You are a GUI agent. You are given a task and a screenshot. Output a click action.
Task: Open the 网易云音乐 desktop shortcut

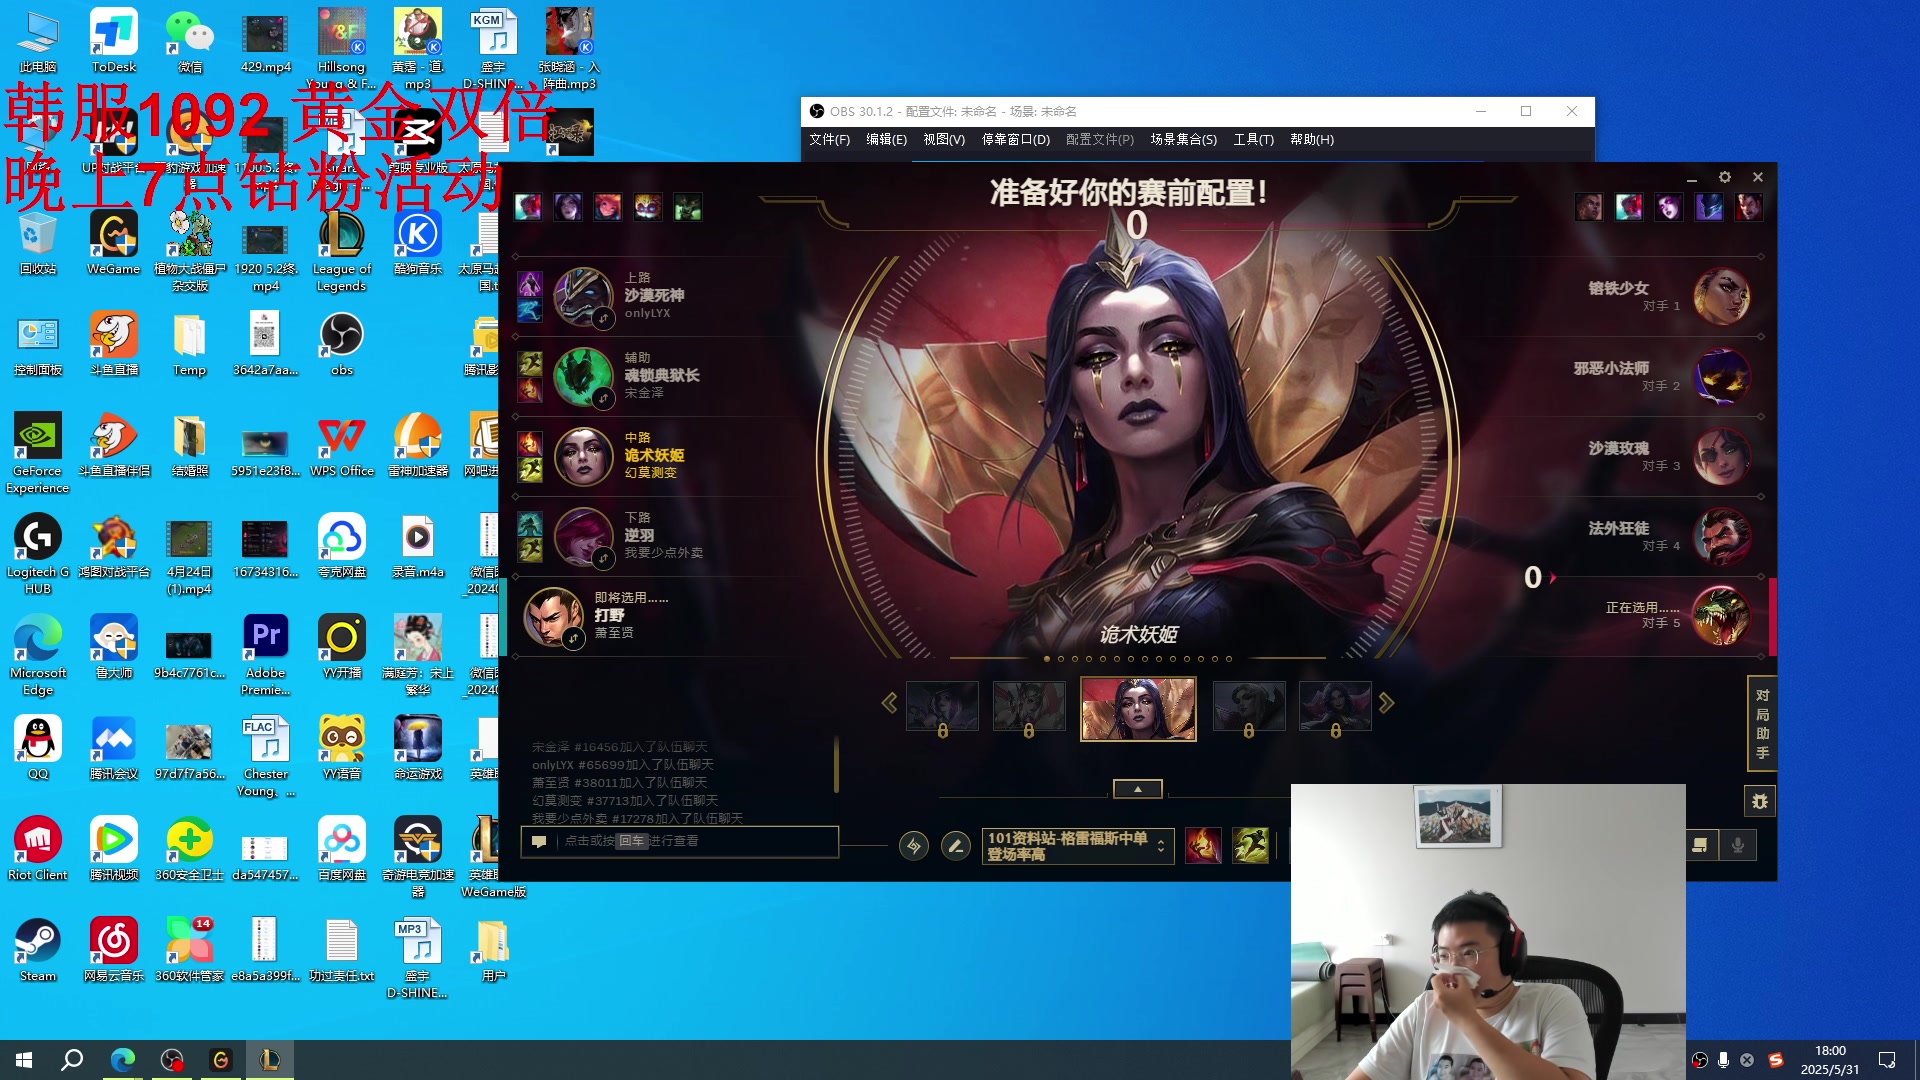(113, 950)
